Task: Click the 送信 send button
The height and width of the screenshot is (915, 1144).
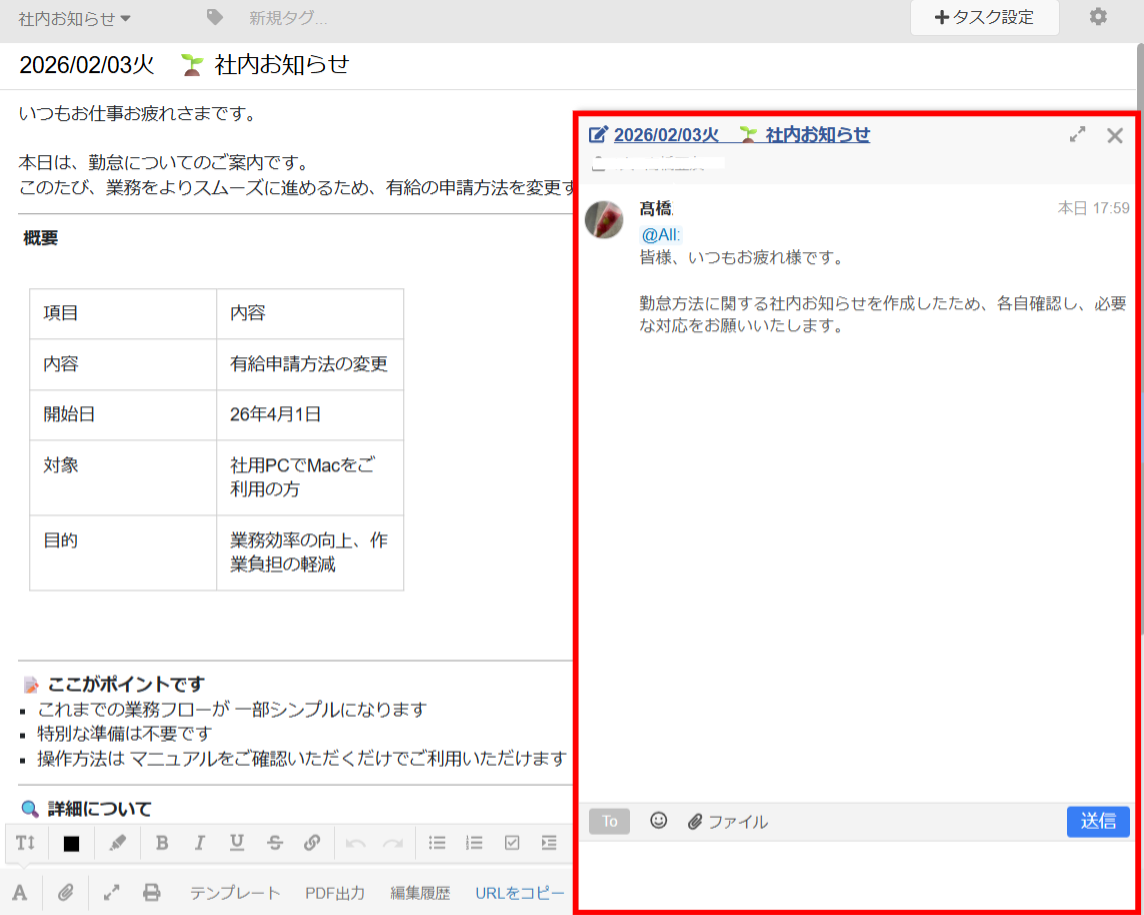Action: coord(1098,821)
